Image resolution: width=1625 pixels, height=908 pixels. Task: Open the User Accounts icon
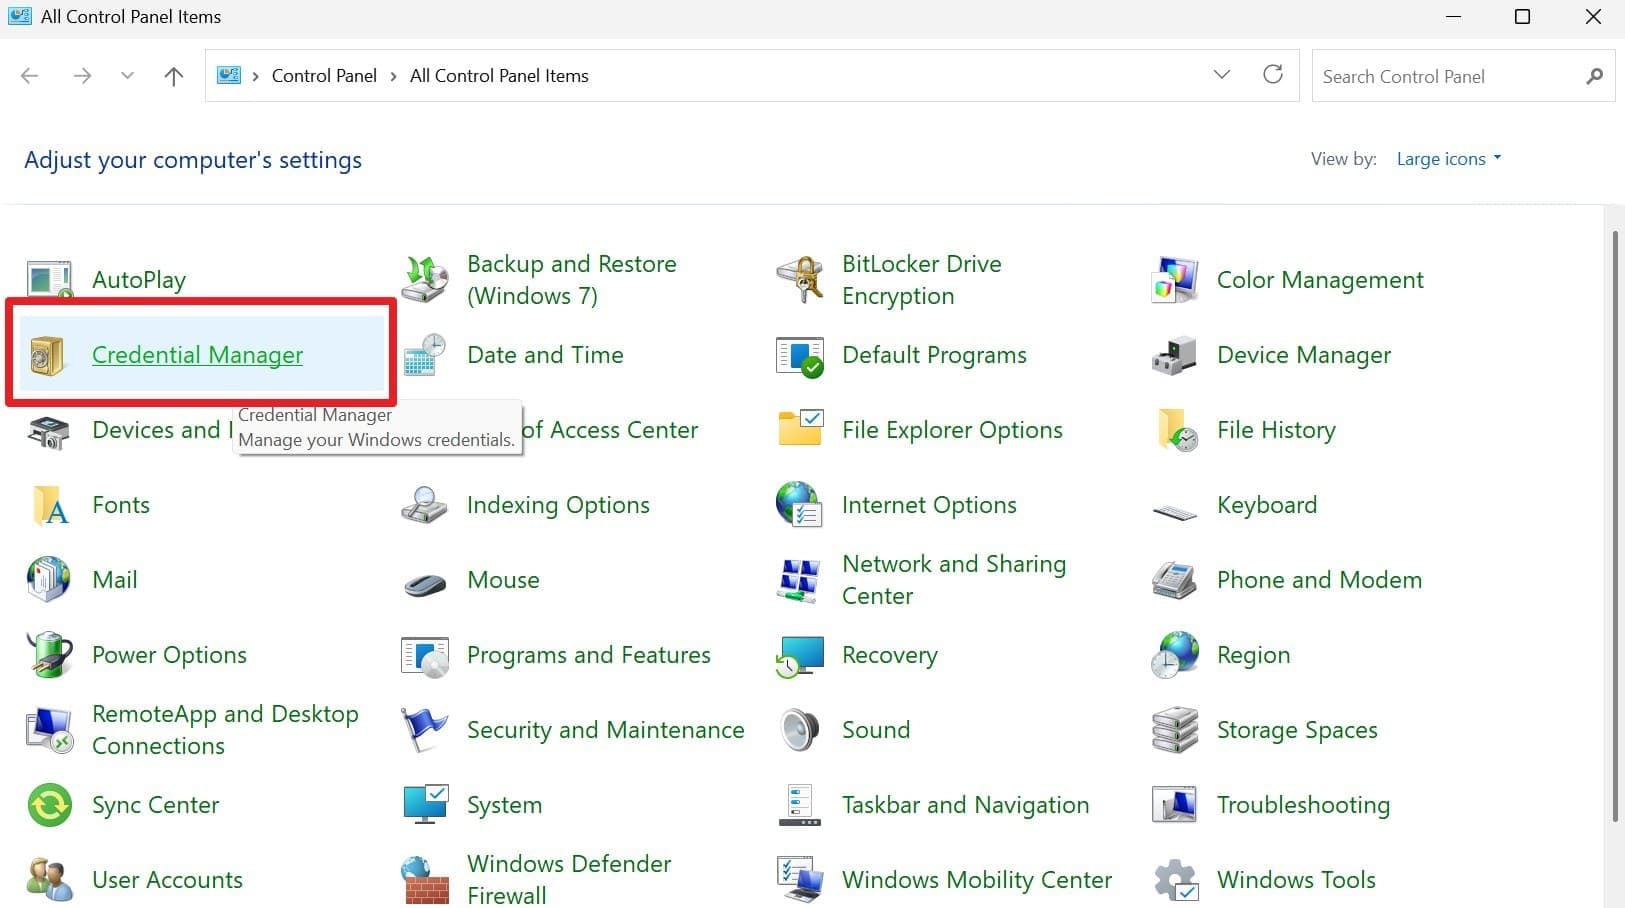pos(49,880)
